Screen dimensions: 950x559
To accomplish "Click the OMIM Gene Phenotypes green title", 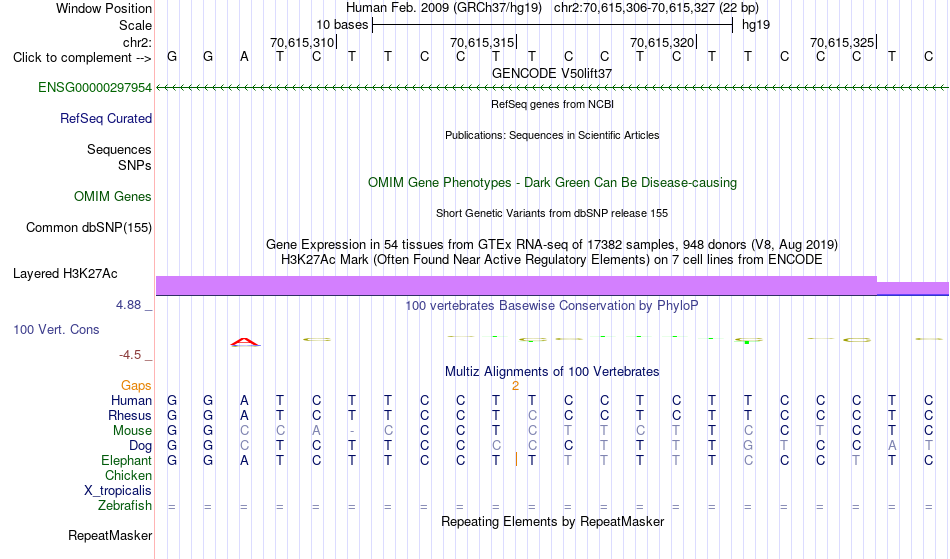I will coord(552,182).
